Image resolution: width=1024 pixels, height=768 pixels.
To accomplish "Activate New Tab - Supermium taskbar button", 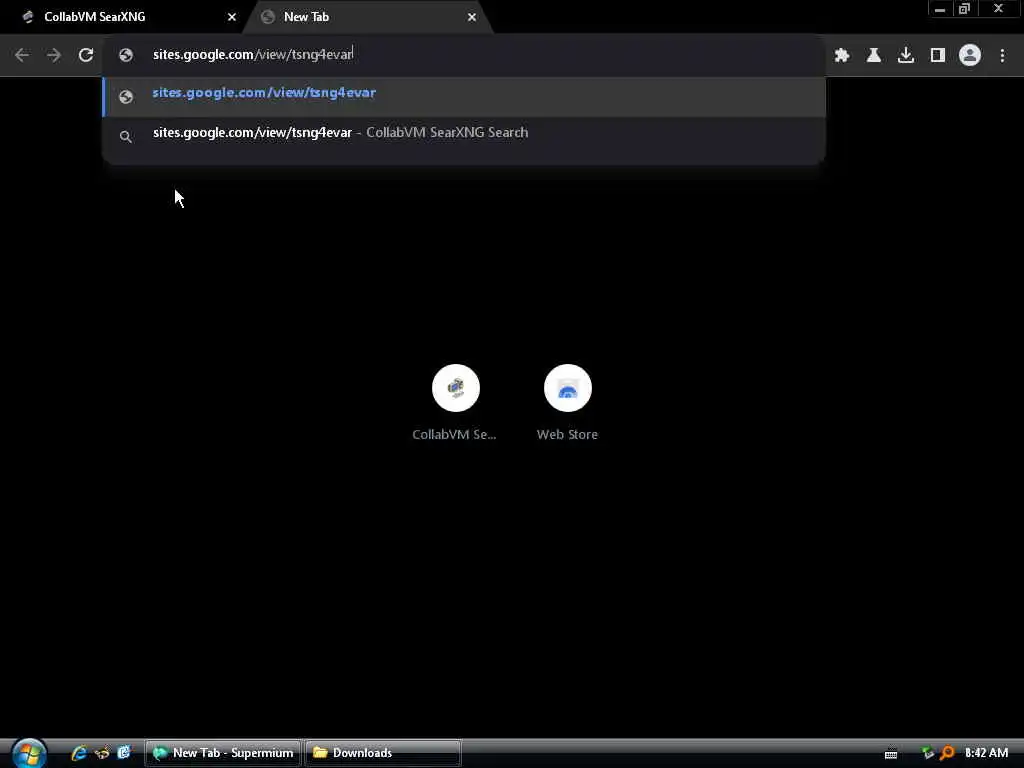I will pos(223,753).
